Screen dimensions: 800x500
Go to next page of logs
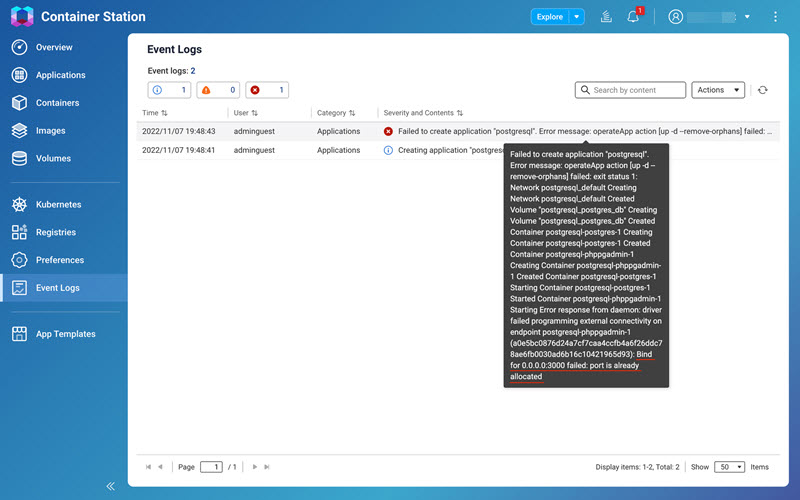click(x=255, y=467)
